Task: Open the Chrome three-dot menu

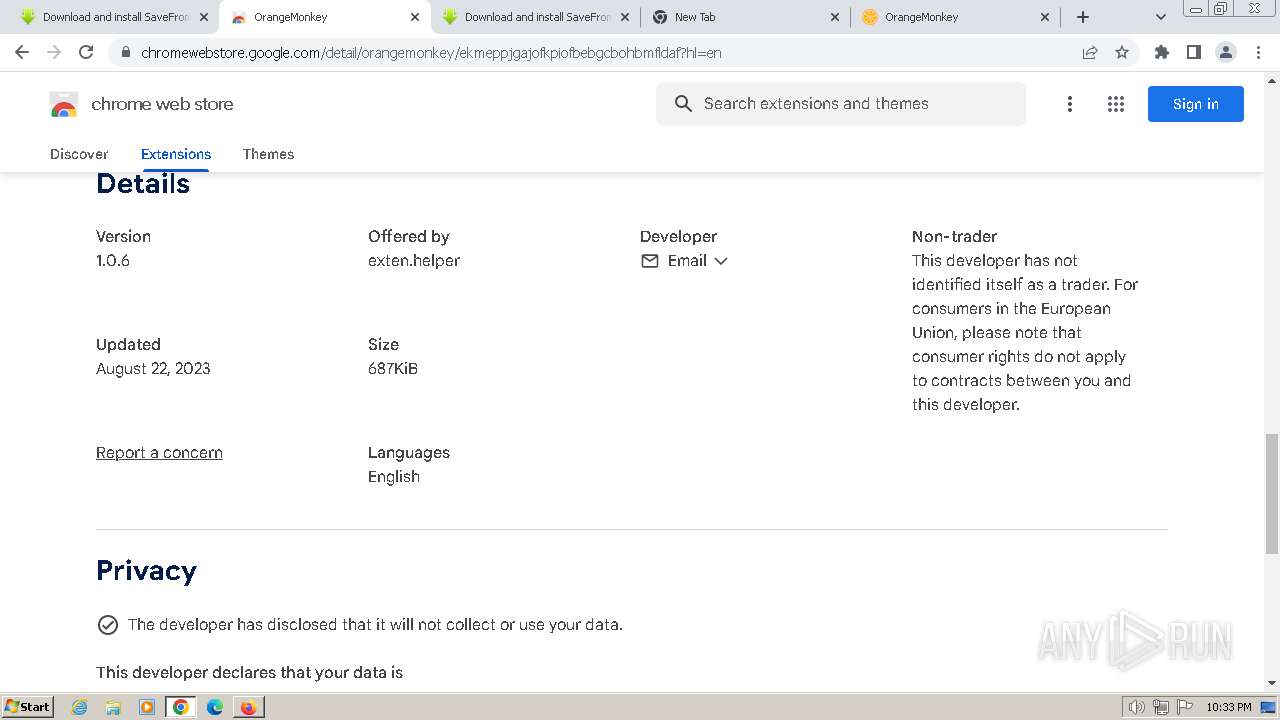Action: 1258,52
